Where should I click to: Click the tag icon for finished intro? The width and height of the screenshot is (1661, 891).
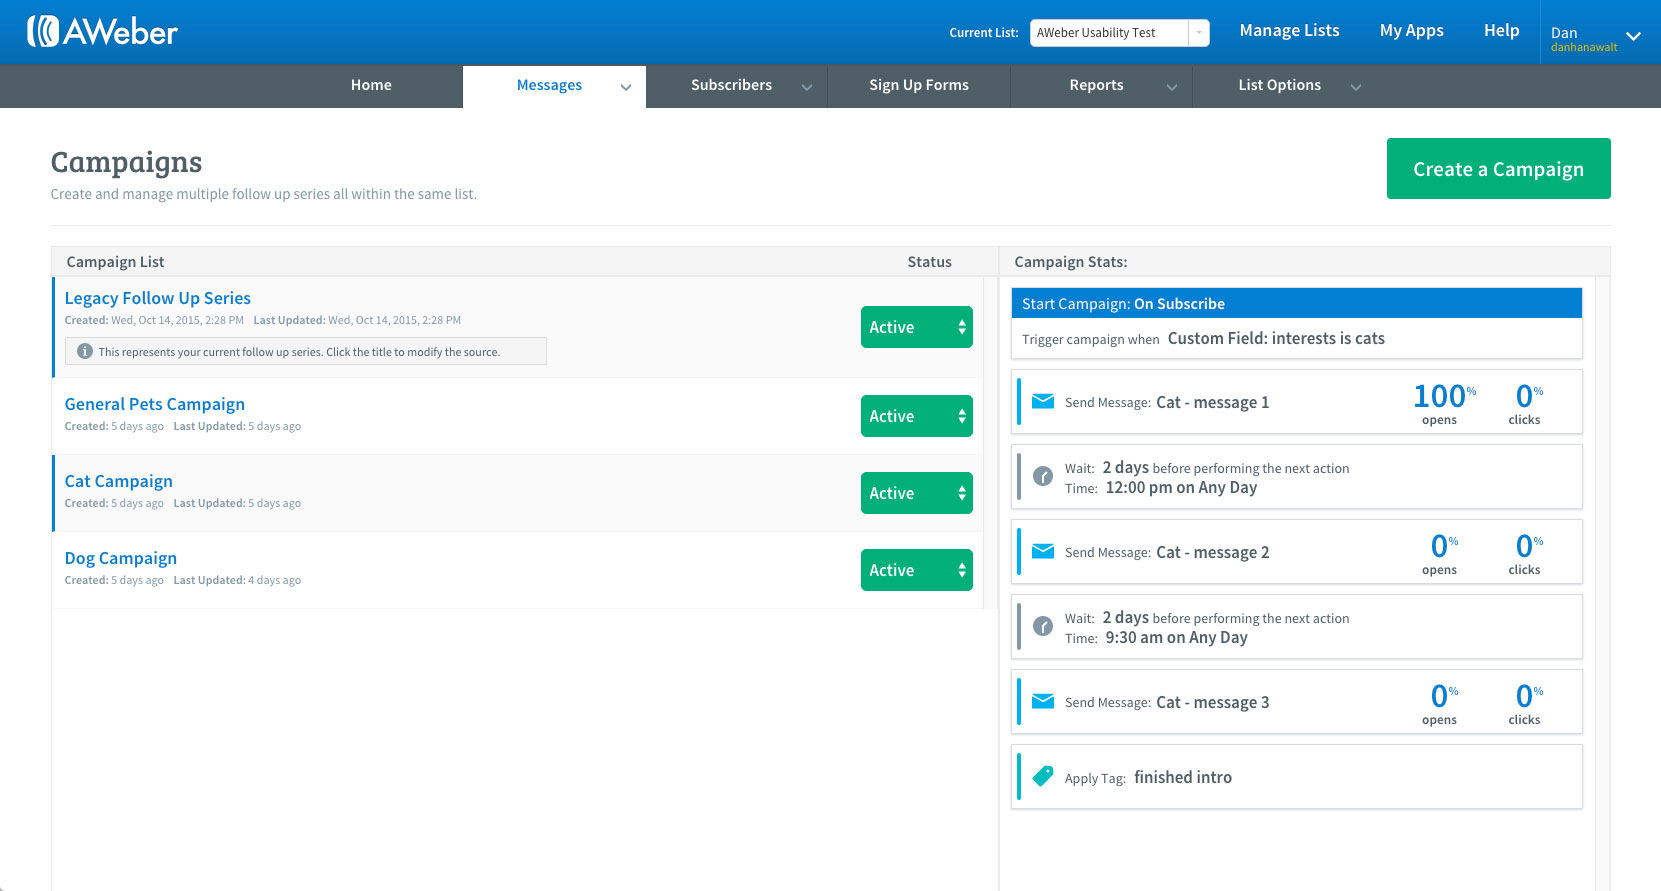pos(1043,776)
